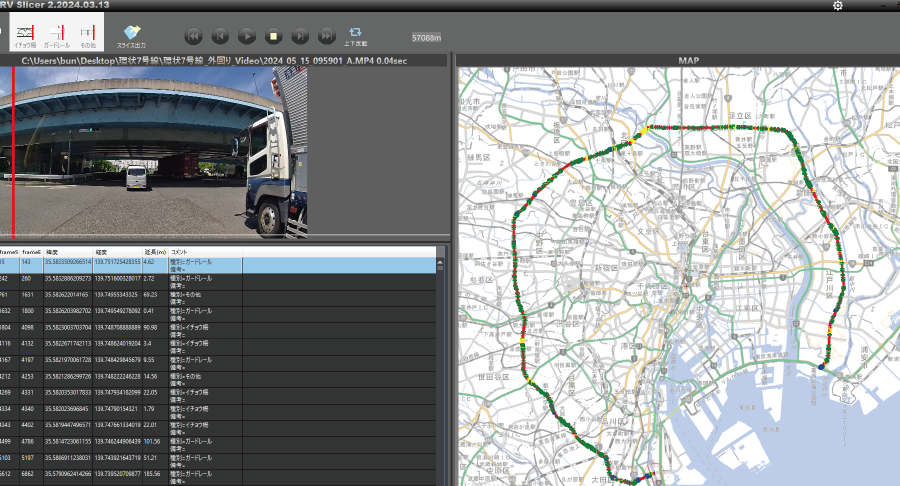Click the 上下反転 flip icon
The width and height of the screenshot is (900, 486).
(x=355, y=36)
